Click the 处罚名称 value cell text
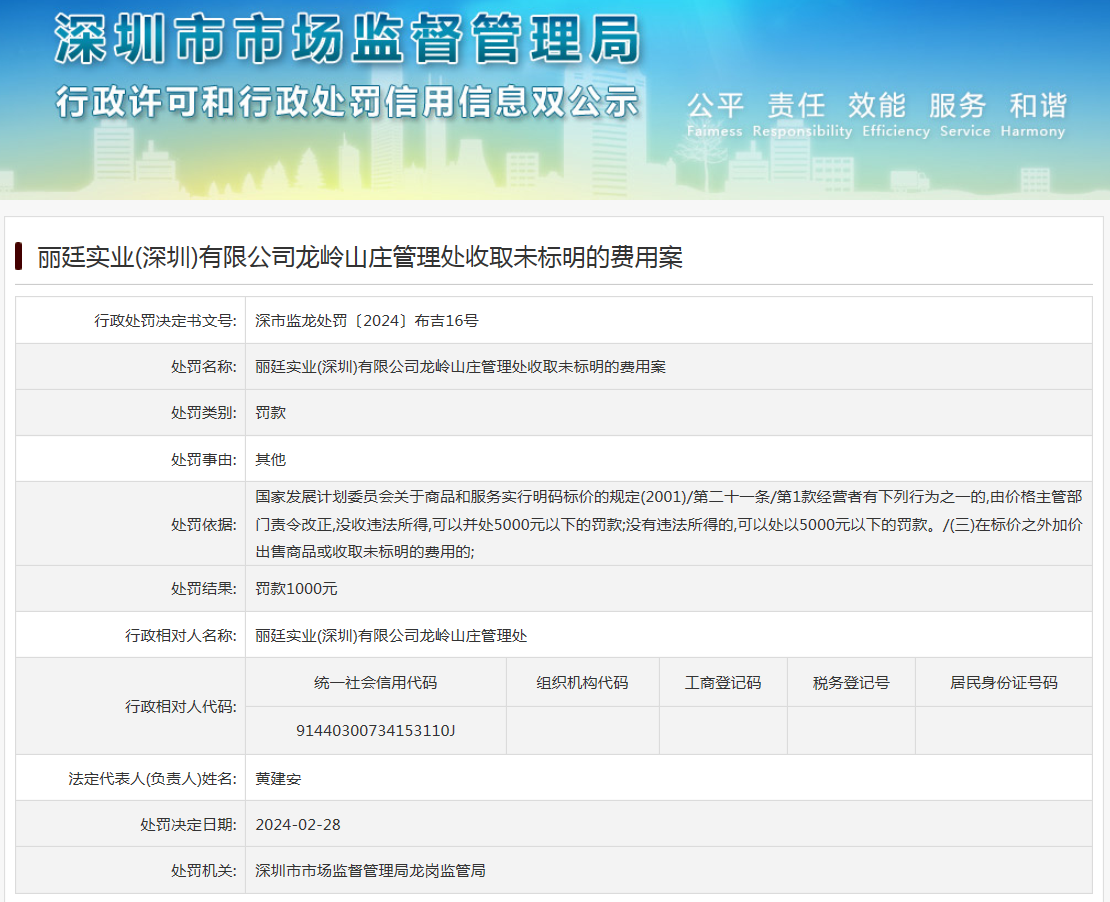The width and height of the screenshot is (1110, 902). coord(460,367)
